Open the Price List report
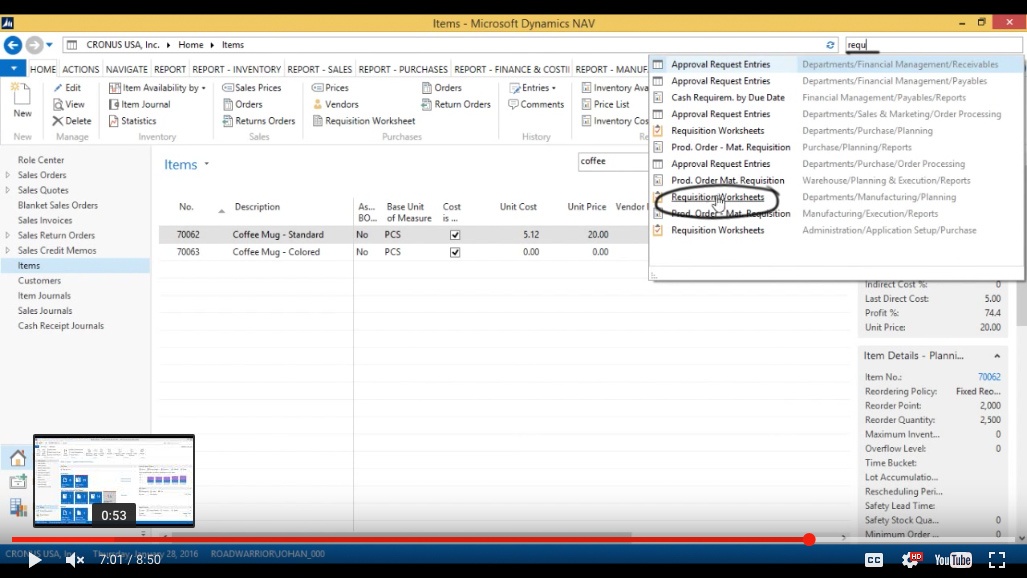This screenshot has height=578, width=1027. coord(605,104)
